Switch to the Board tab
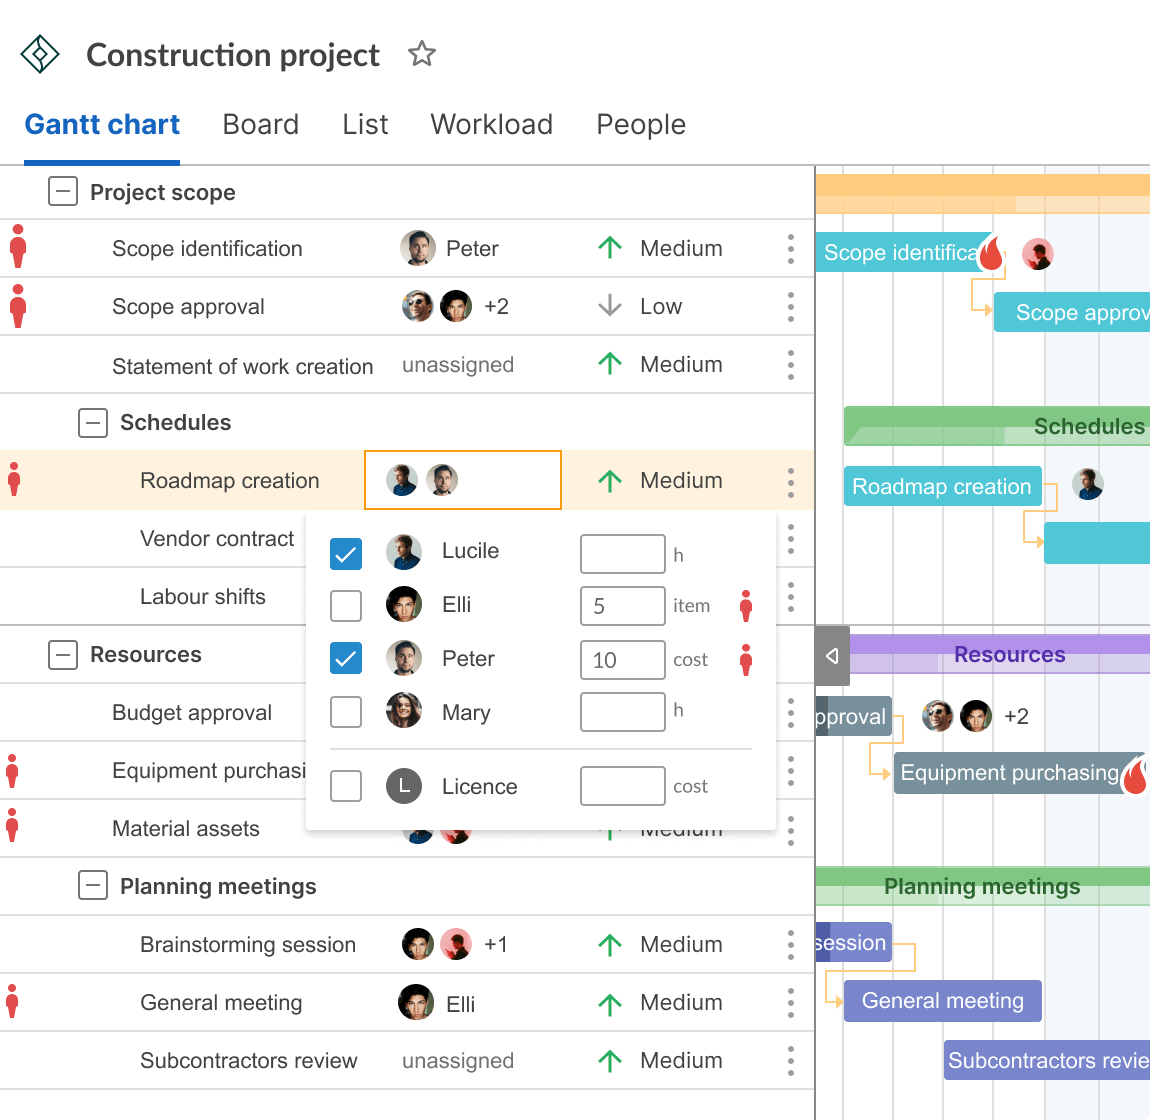This screenshot has height=1120, width=1150. [x=260, y=124]
